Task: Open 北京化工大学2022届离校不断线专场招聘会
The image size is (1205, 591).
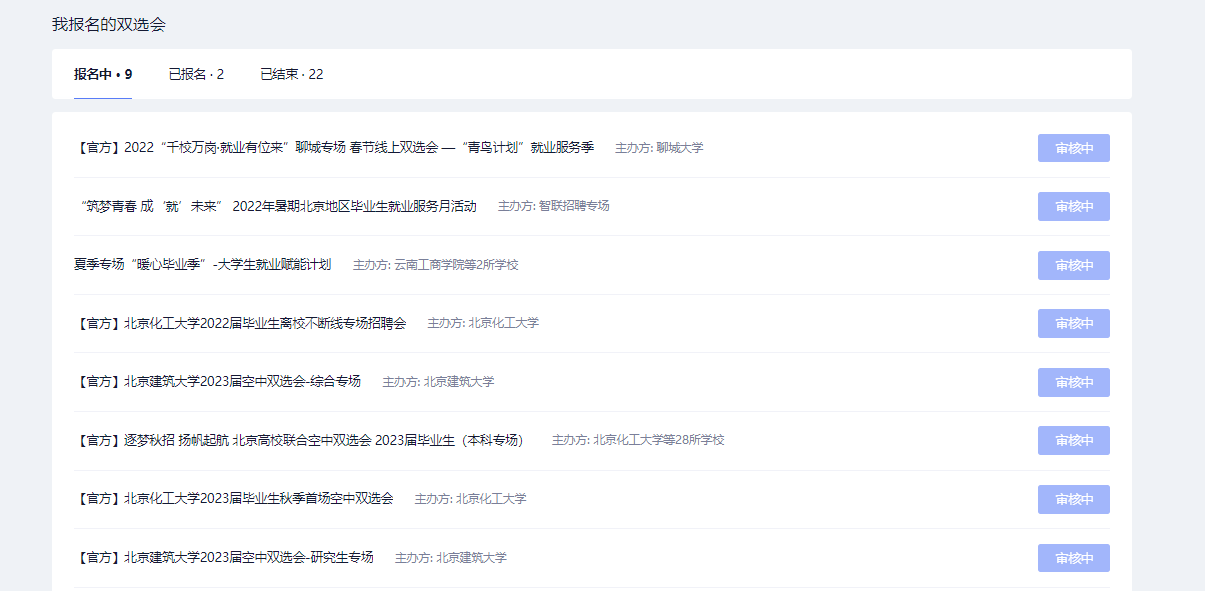Action: [241, 323]
